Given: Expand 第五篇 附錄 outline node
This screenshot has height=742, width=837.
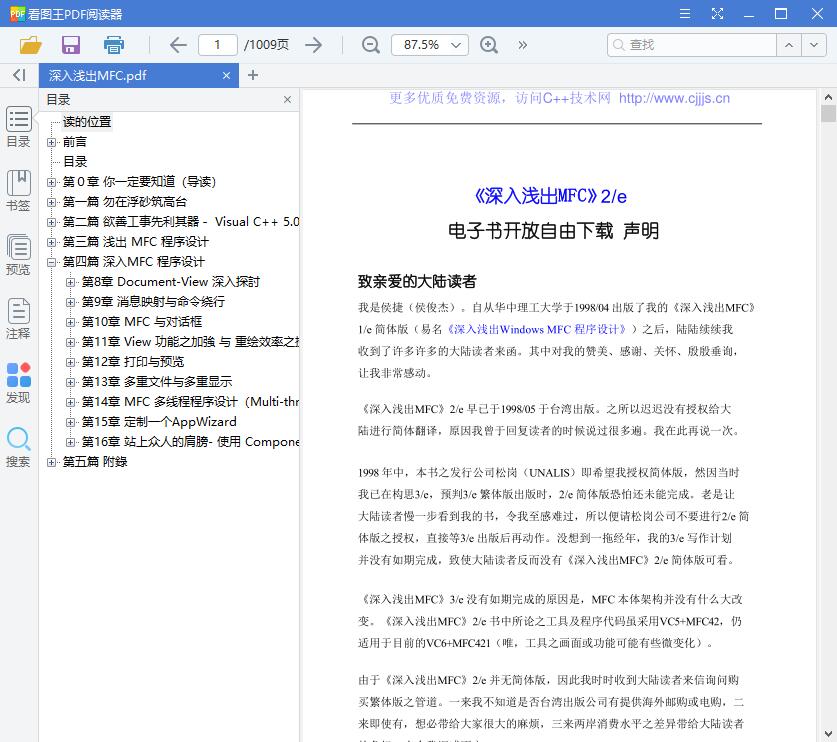Looking at the screenshot, I should [x=51, y=462].
